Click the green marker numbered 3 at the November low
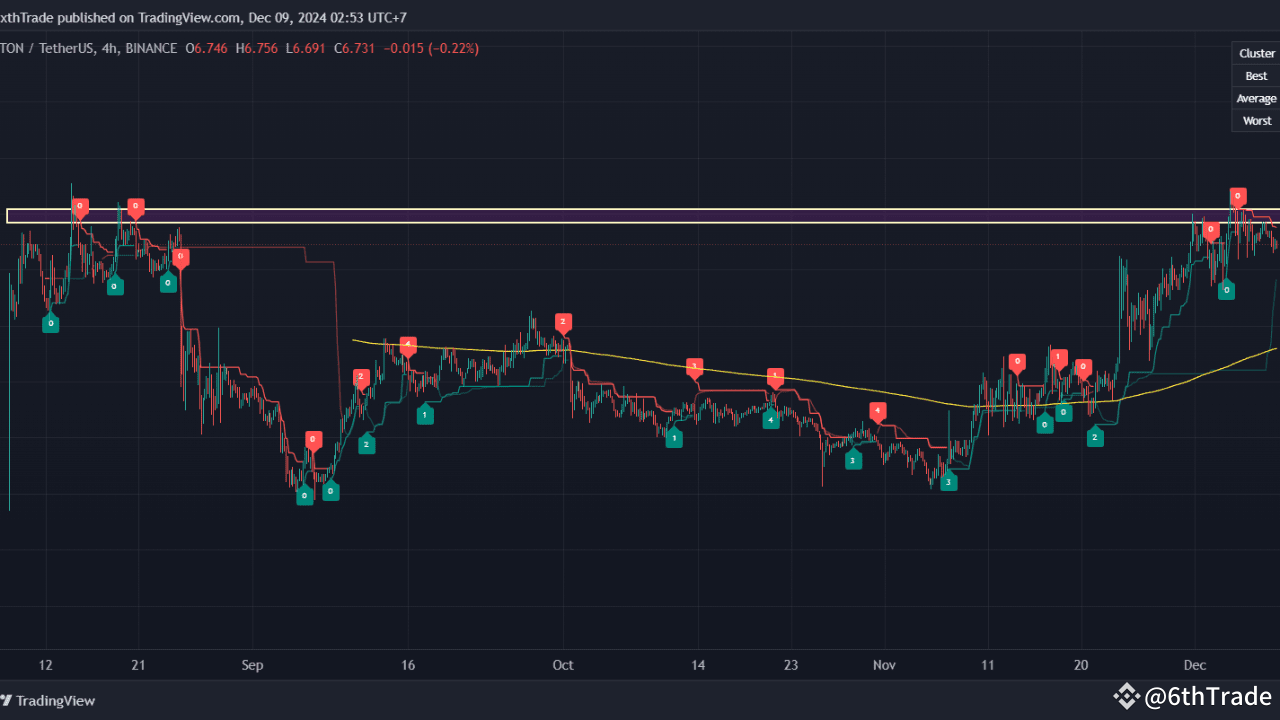The width and height of the screenshot is (1280, 720). click(948, 481)
